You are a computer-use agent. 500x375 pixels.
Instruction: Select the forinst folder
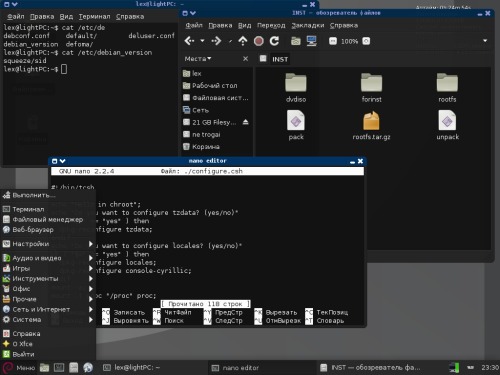(371, 87)
